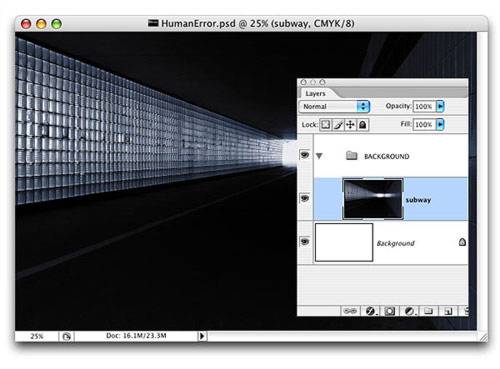Viewport: 500px width, 369px height.
Task: Open the Fill slider arrow
Action: click(x=440, y=124)
